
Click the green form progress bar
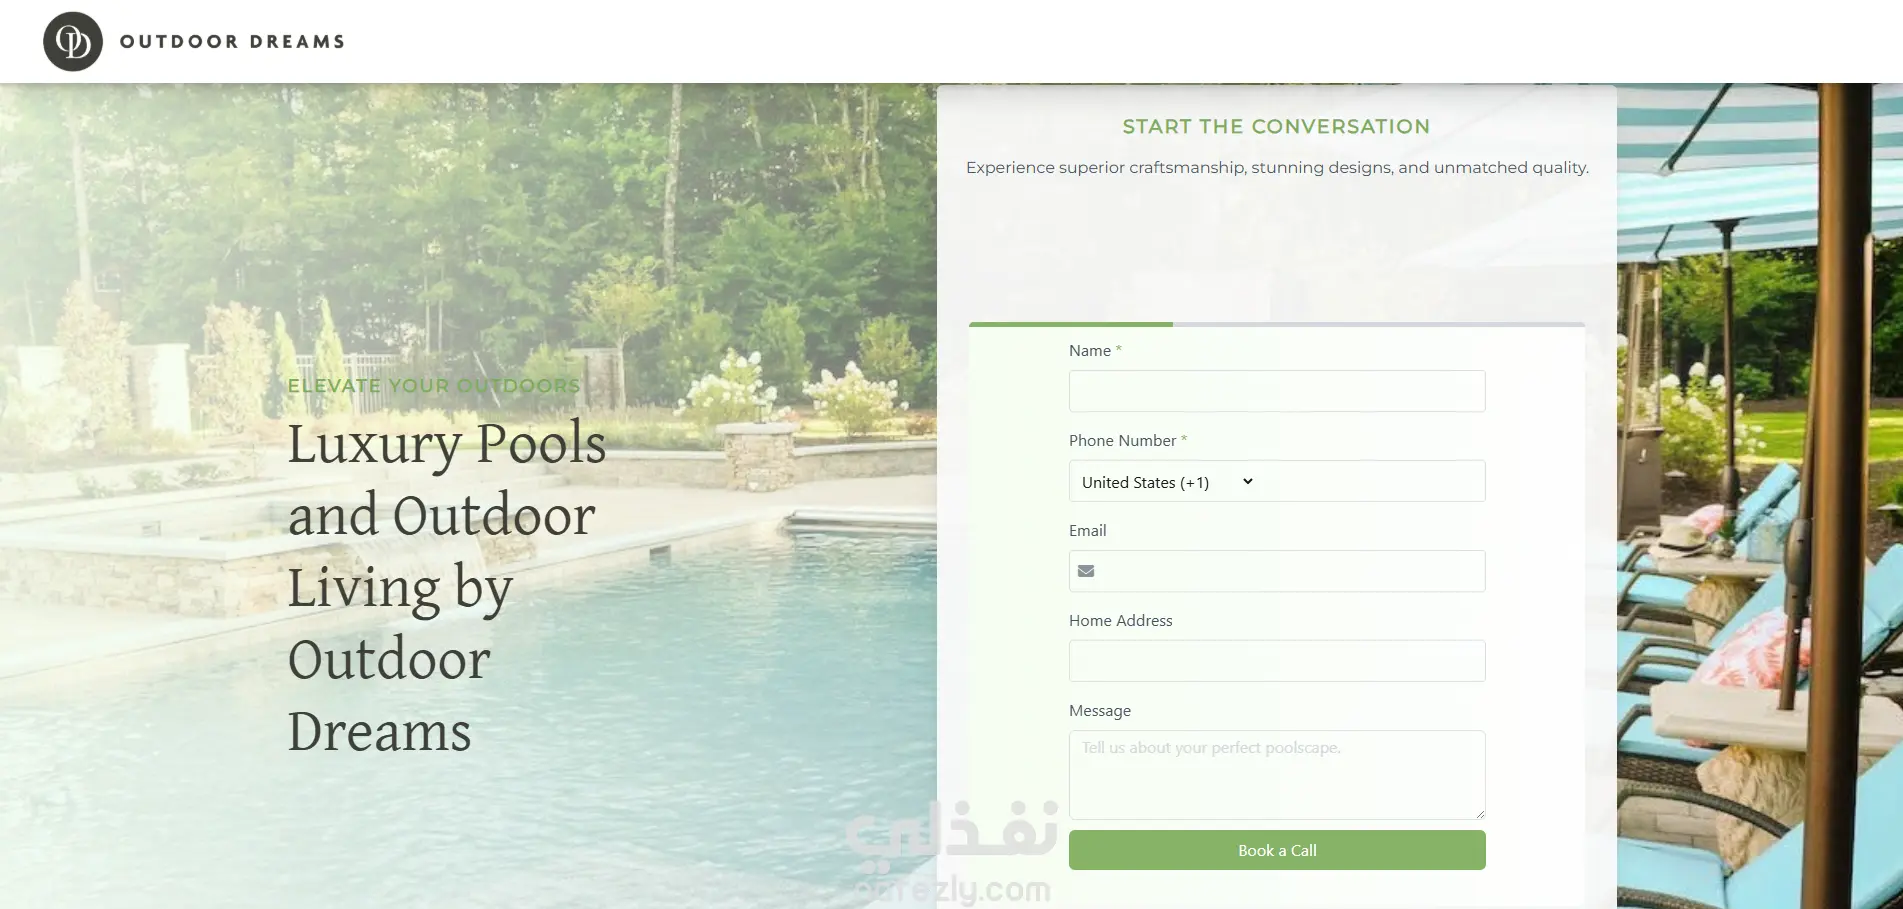1071,324
